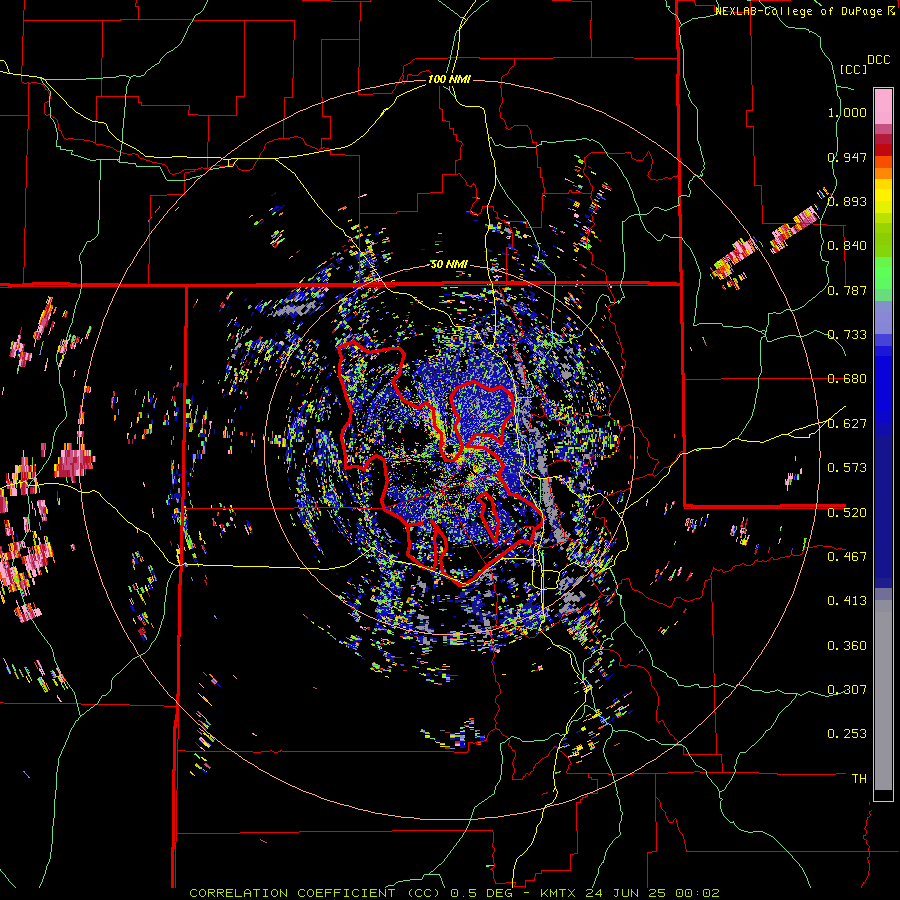Image resolution: width=900 pixels, height=900 pixels.
Task: Pick the bright green color bar segment
Action: pyautogui.click(x=883, y=273)
